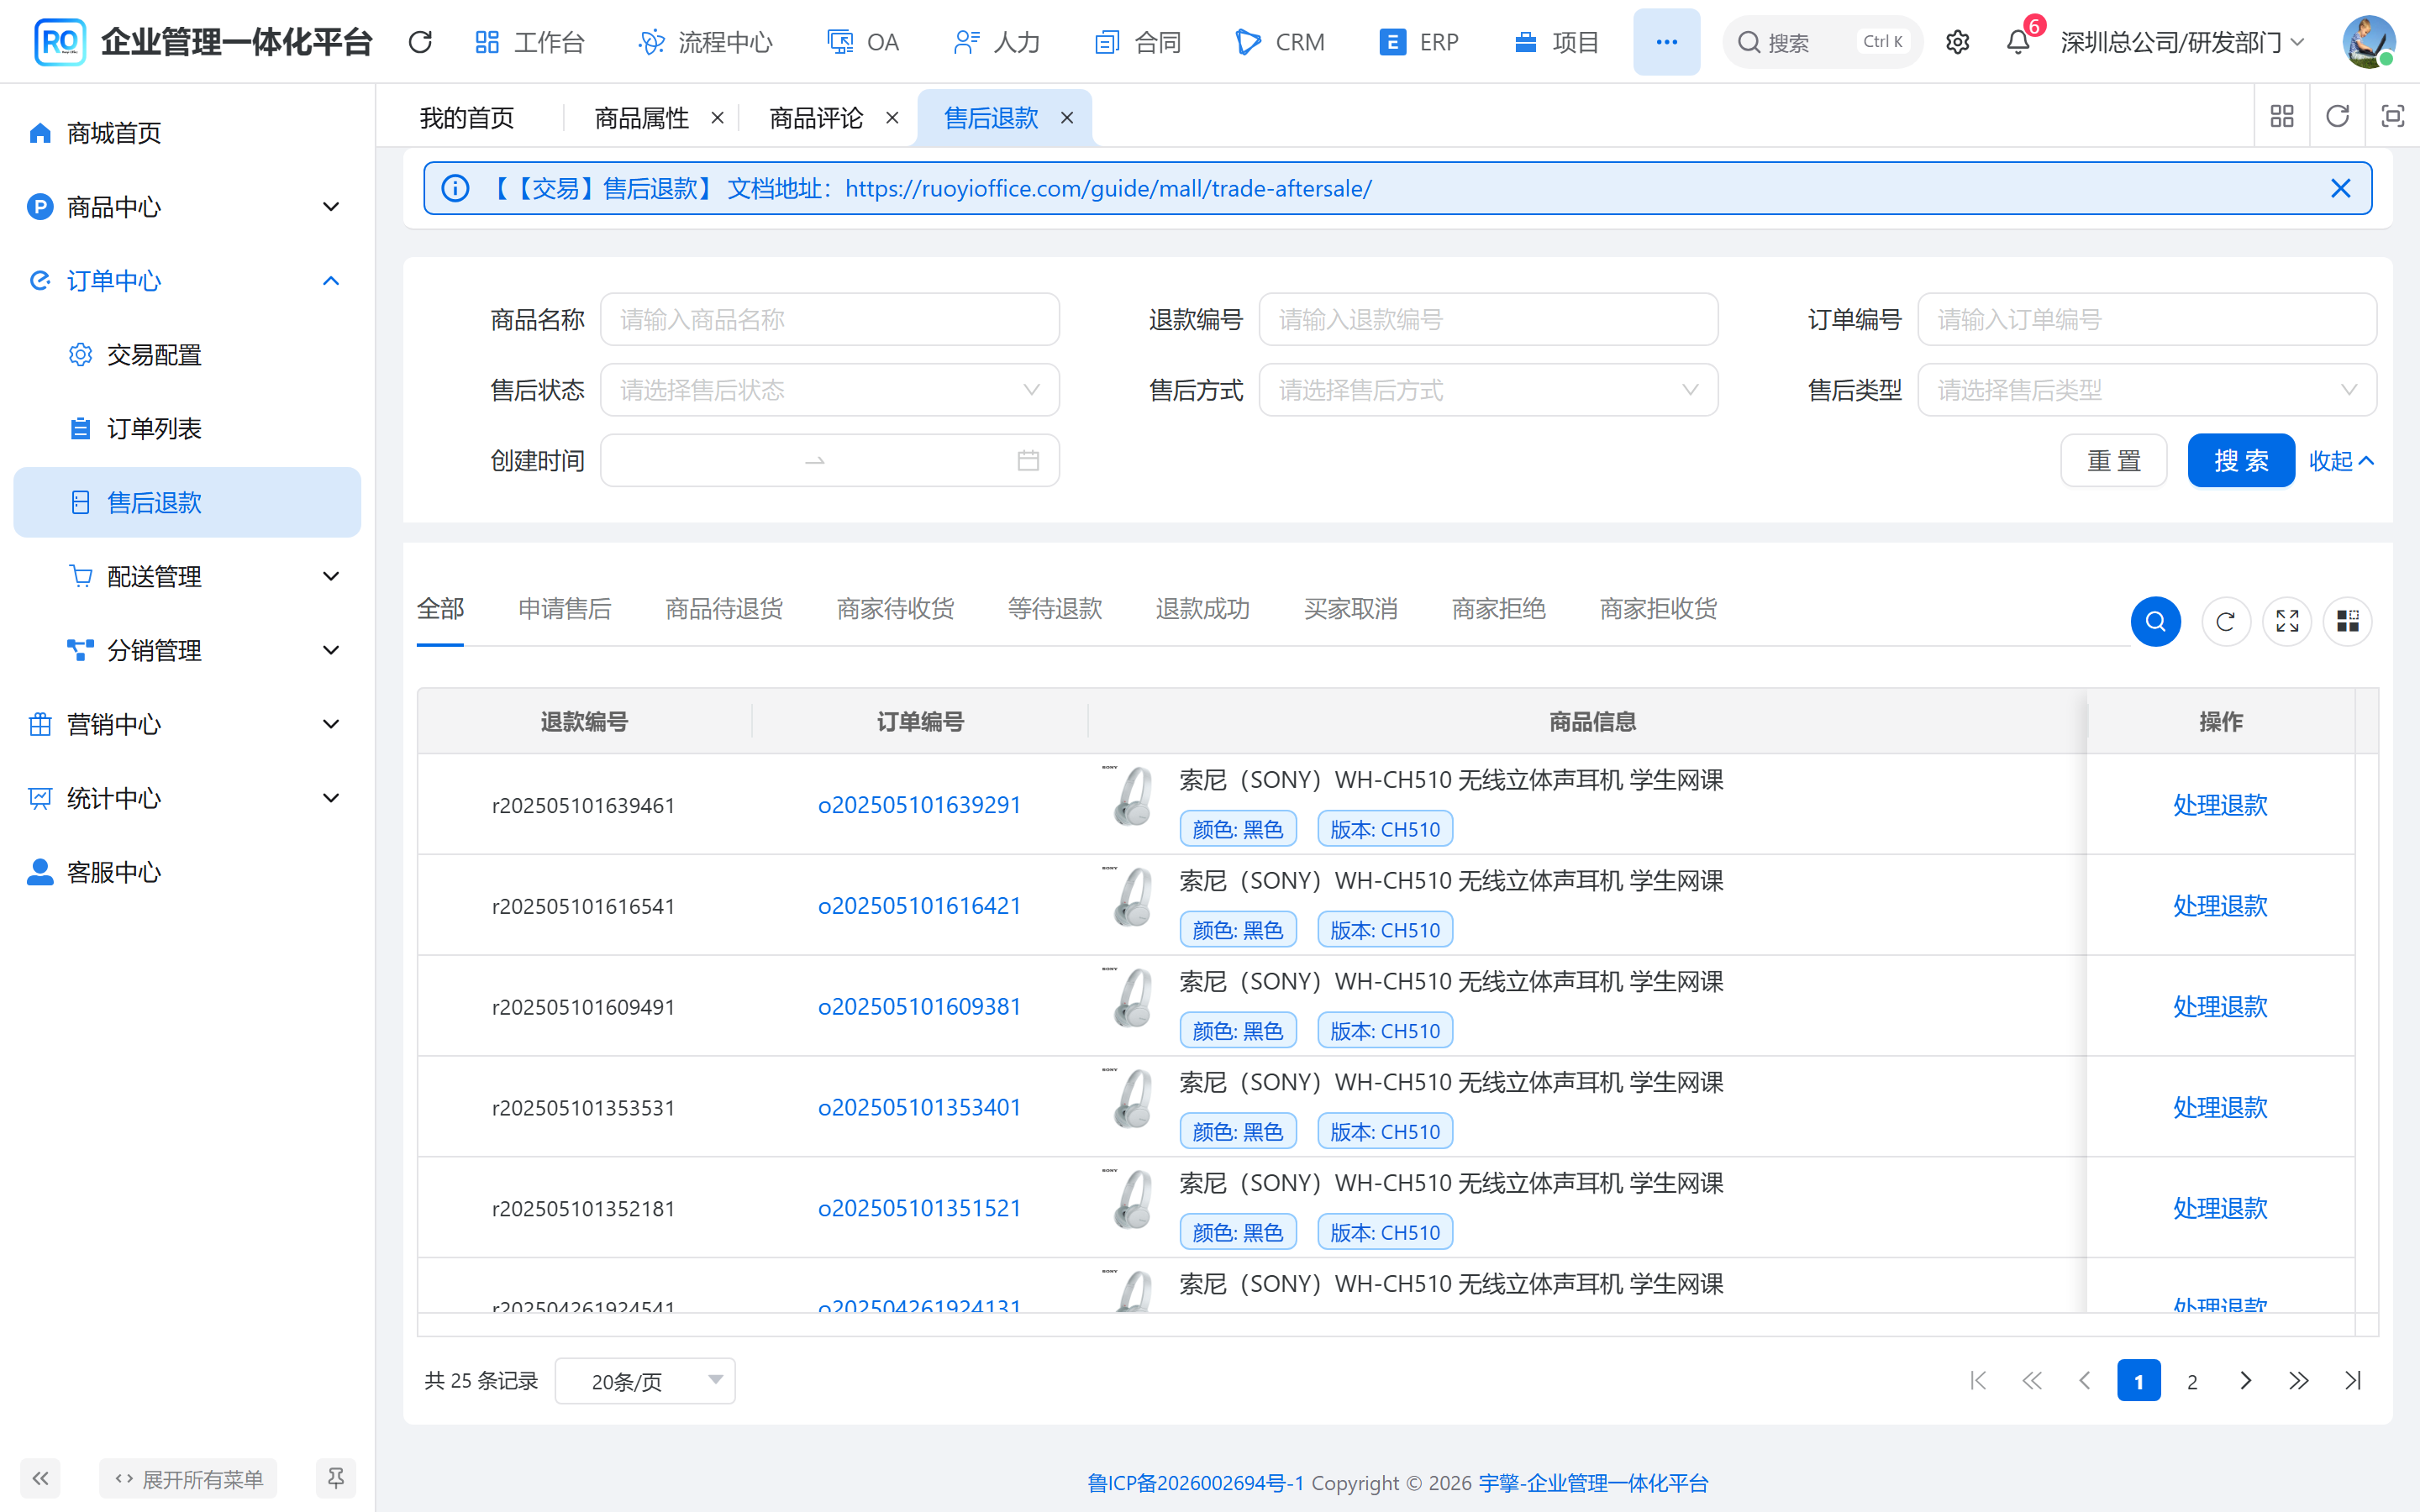Go to page 2

(2192, 1381)
